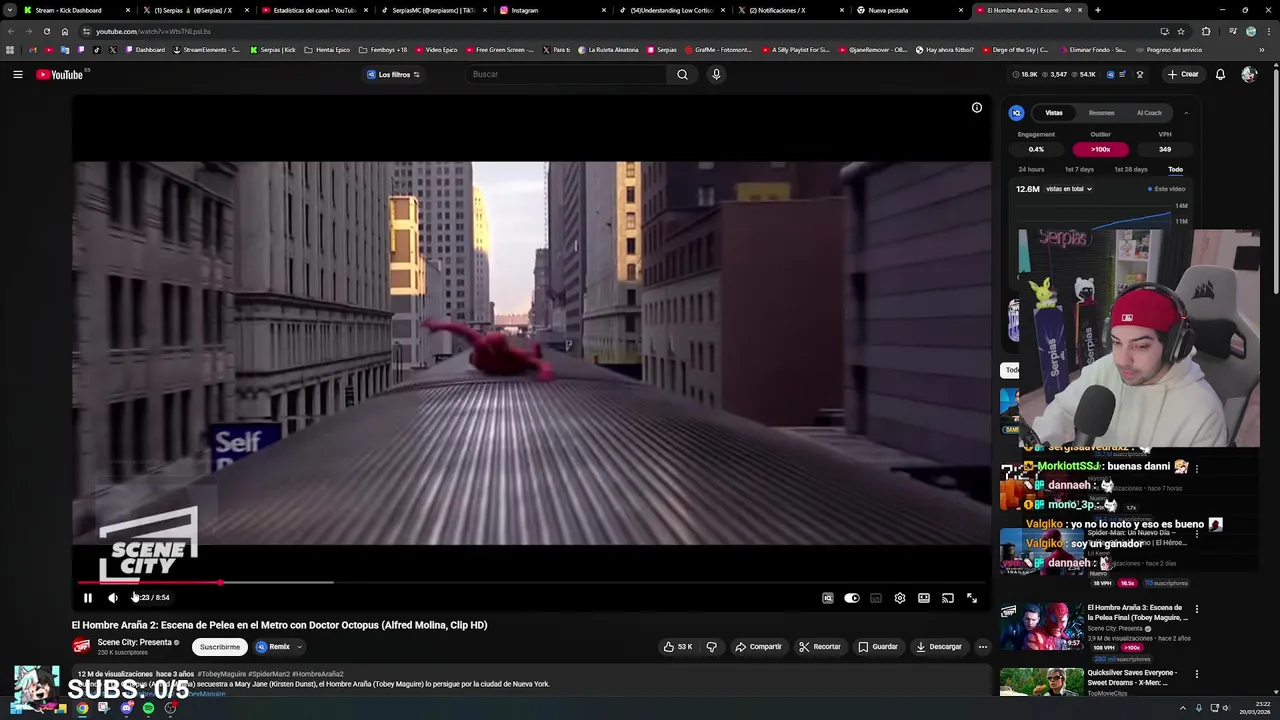Open the vistas en total dropdown

[1069, 189]
